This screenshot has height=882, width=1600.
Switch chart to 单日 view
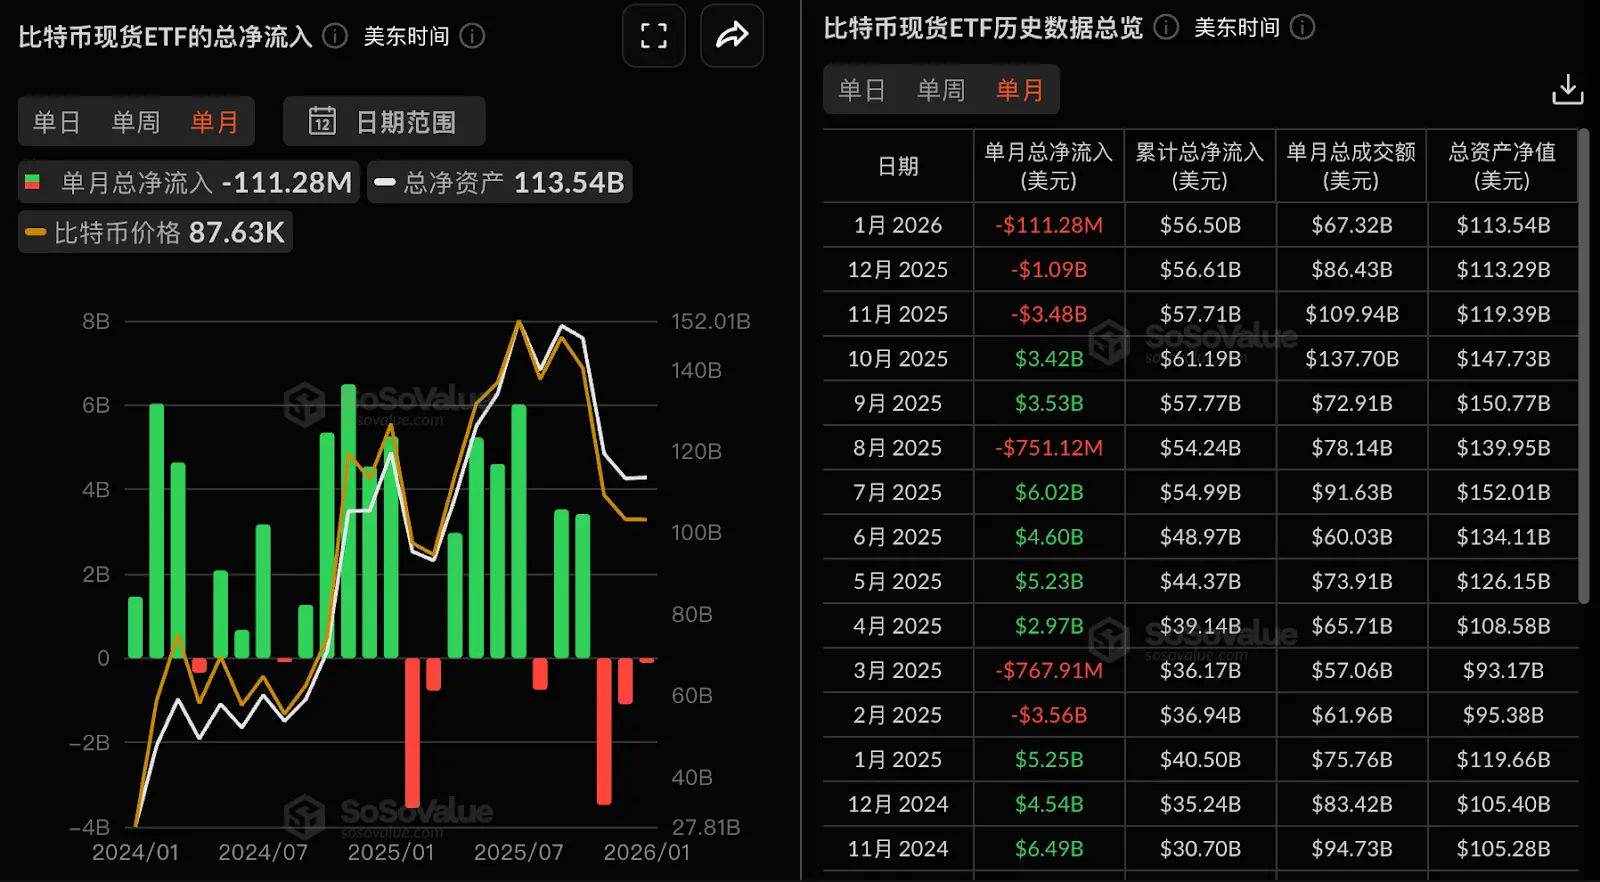(x=56, y=122)
